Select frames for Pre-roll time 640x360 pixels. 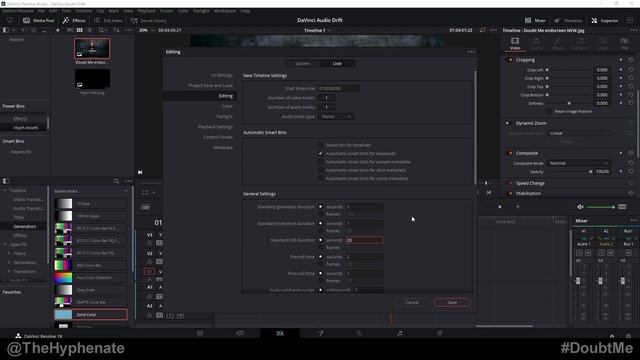(x=320, y=264)
